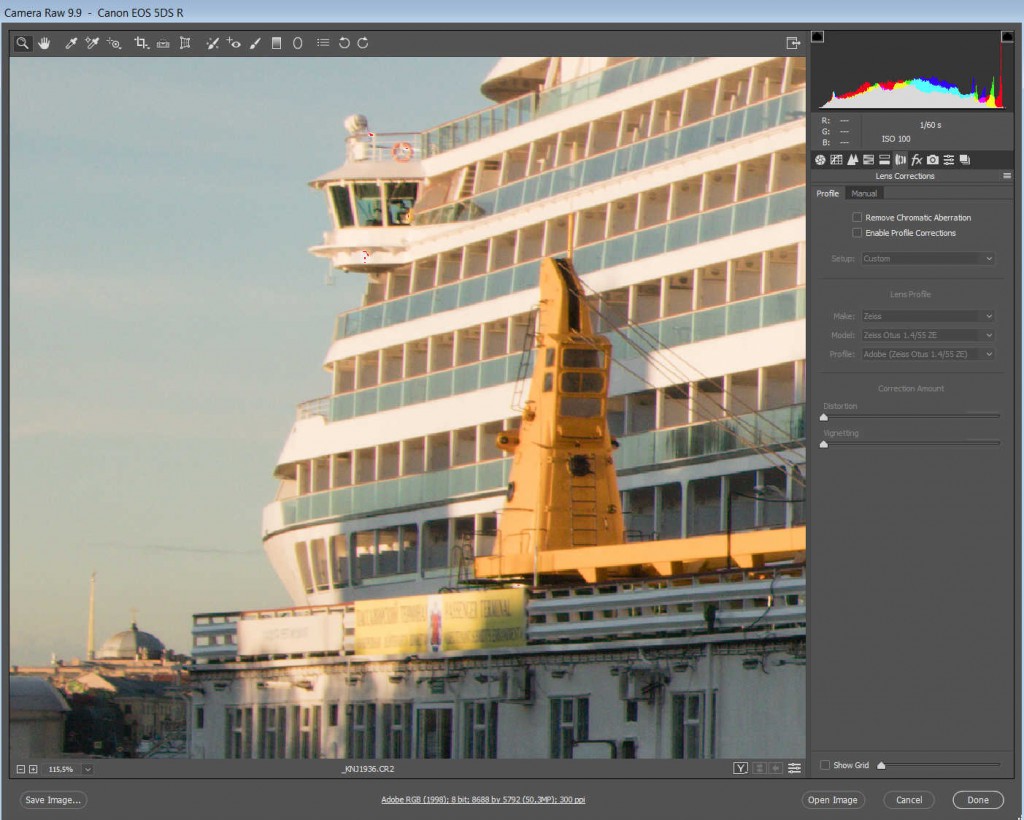Open the zoom level dropdown

pyautogui.click(x=88, y=769)
